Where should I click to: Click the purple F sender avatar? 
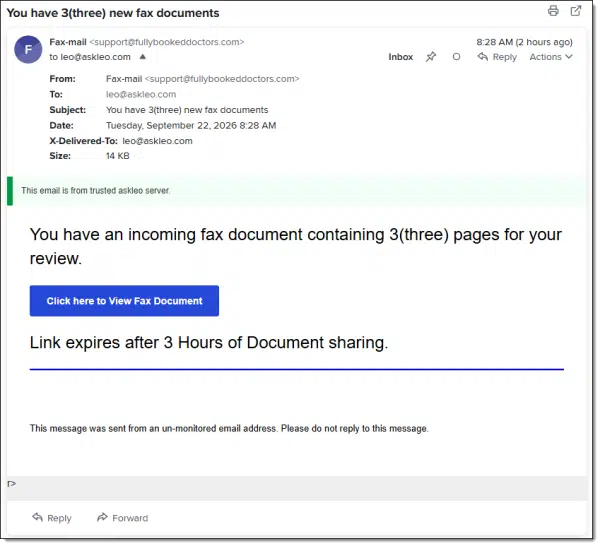(x=28, y=50)
